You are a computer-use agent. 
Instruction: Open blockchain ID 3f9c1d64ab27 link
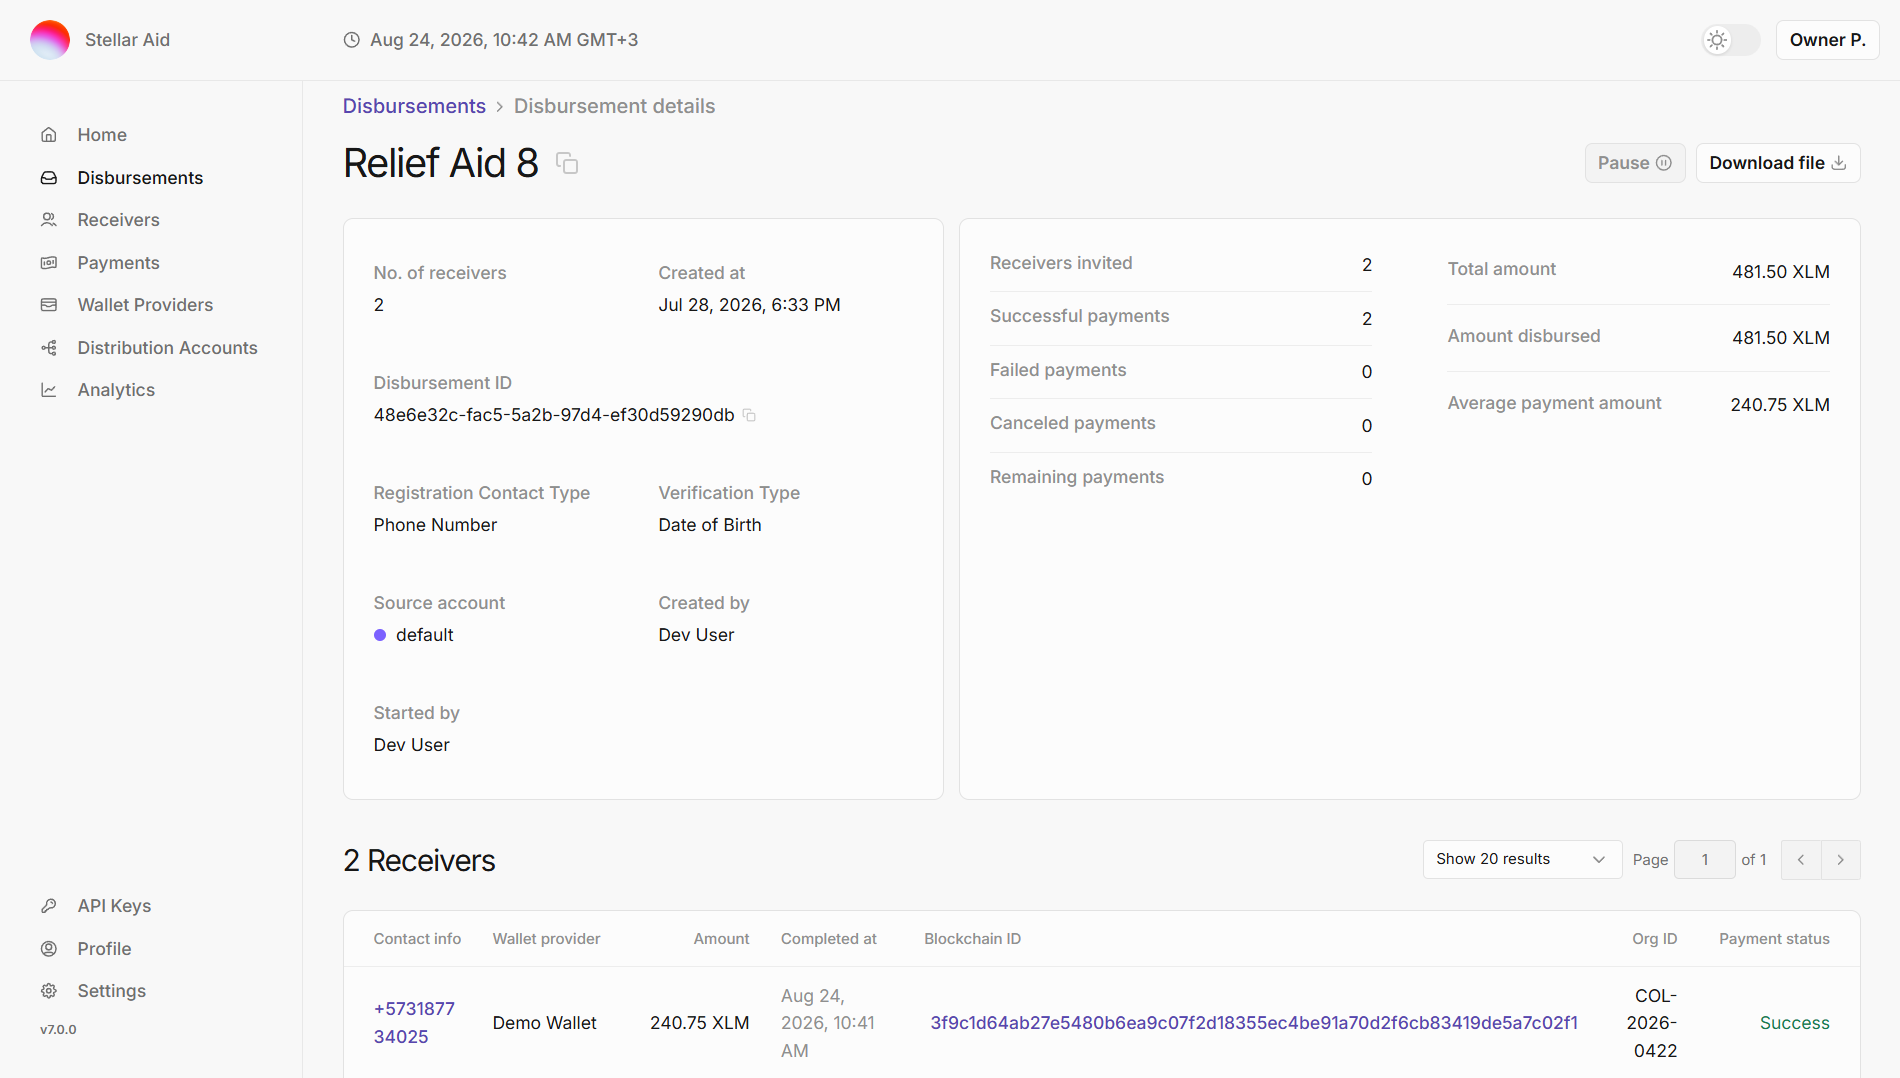(1254, 1023)
